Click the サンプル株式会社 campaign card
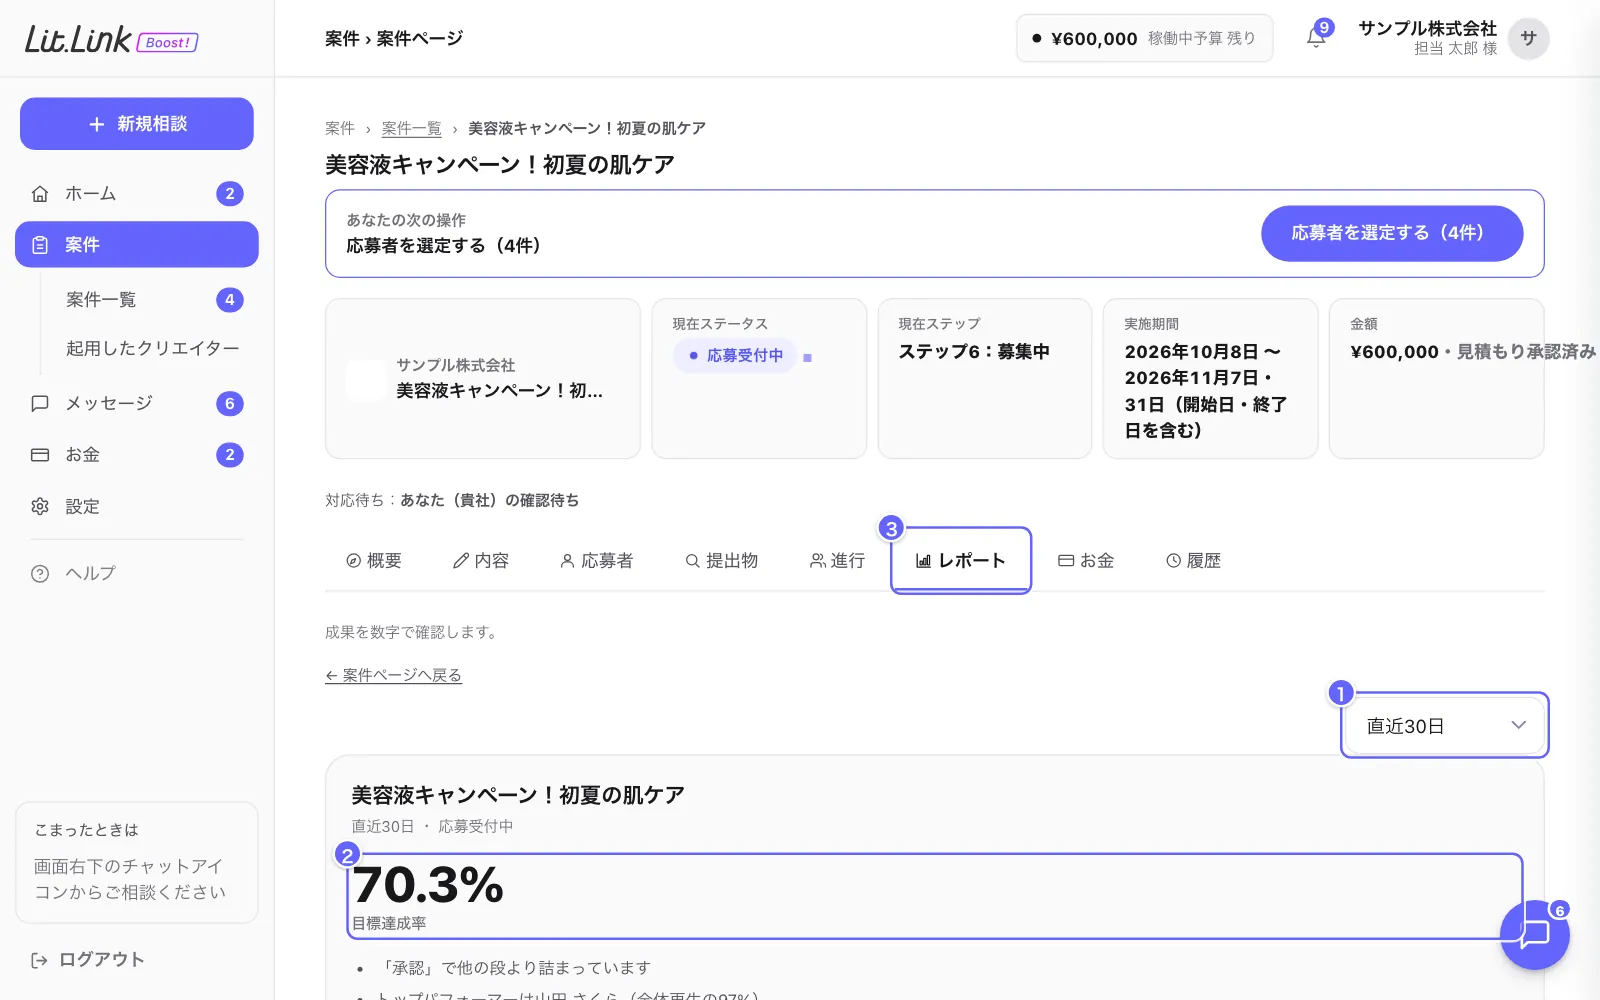Viewport: 1600px width, 1000px height. 483,379
